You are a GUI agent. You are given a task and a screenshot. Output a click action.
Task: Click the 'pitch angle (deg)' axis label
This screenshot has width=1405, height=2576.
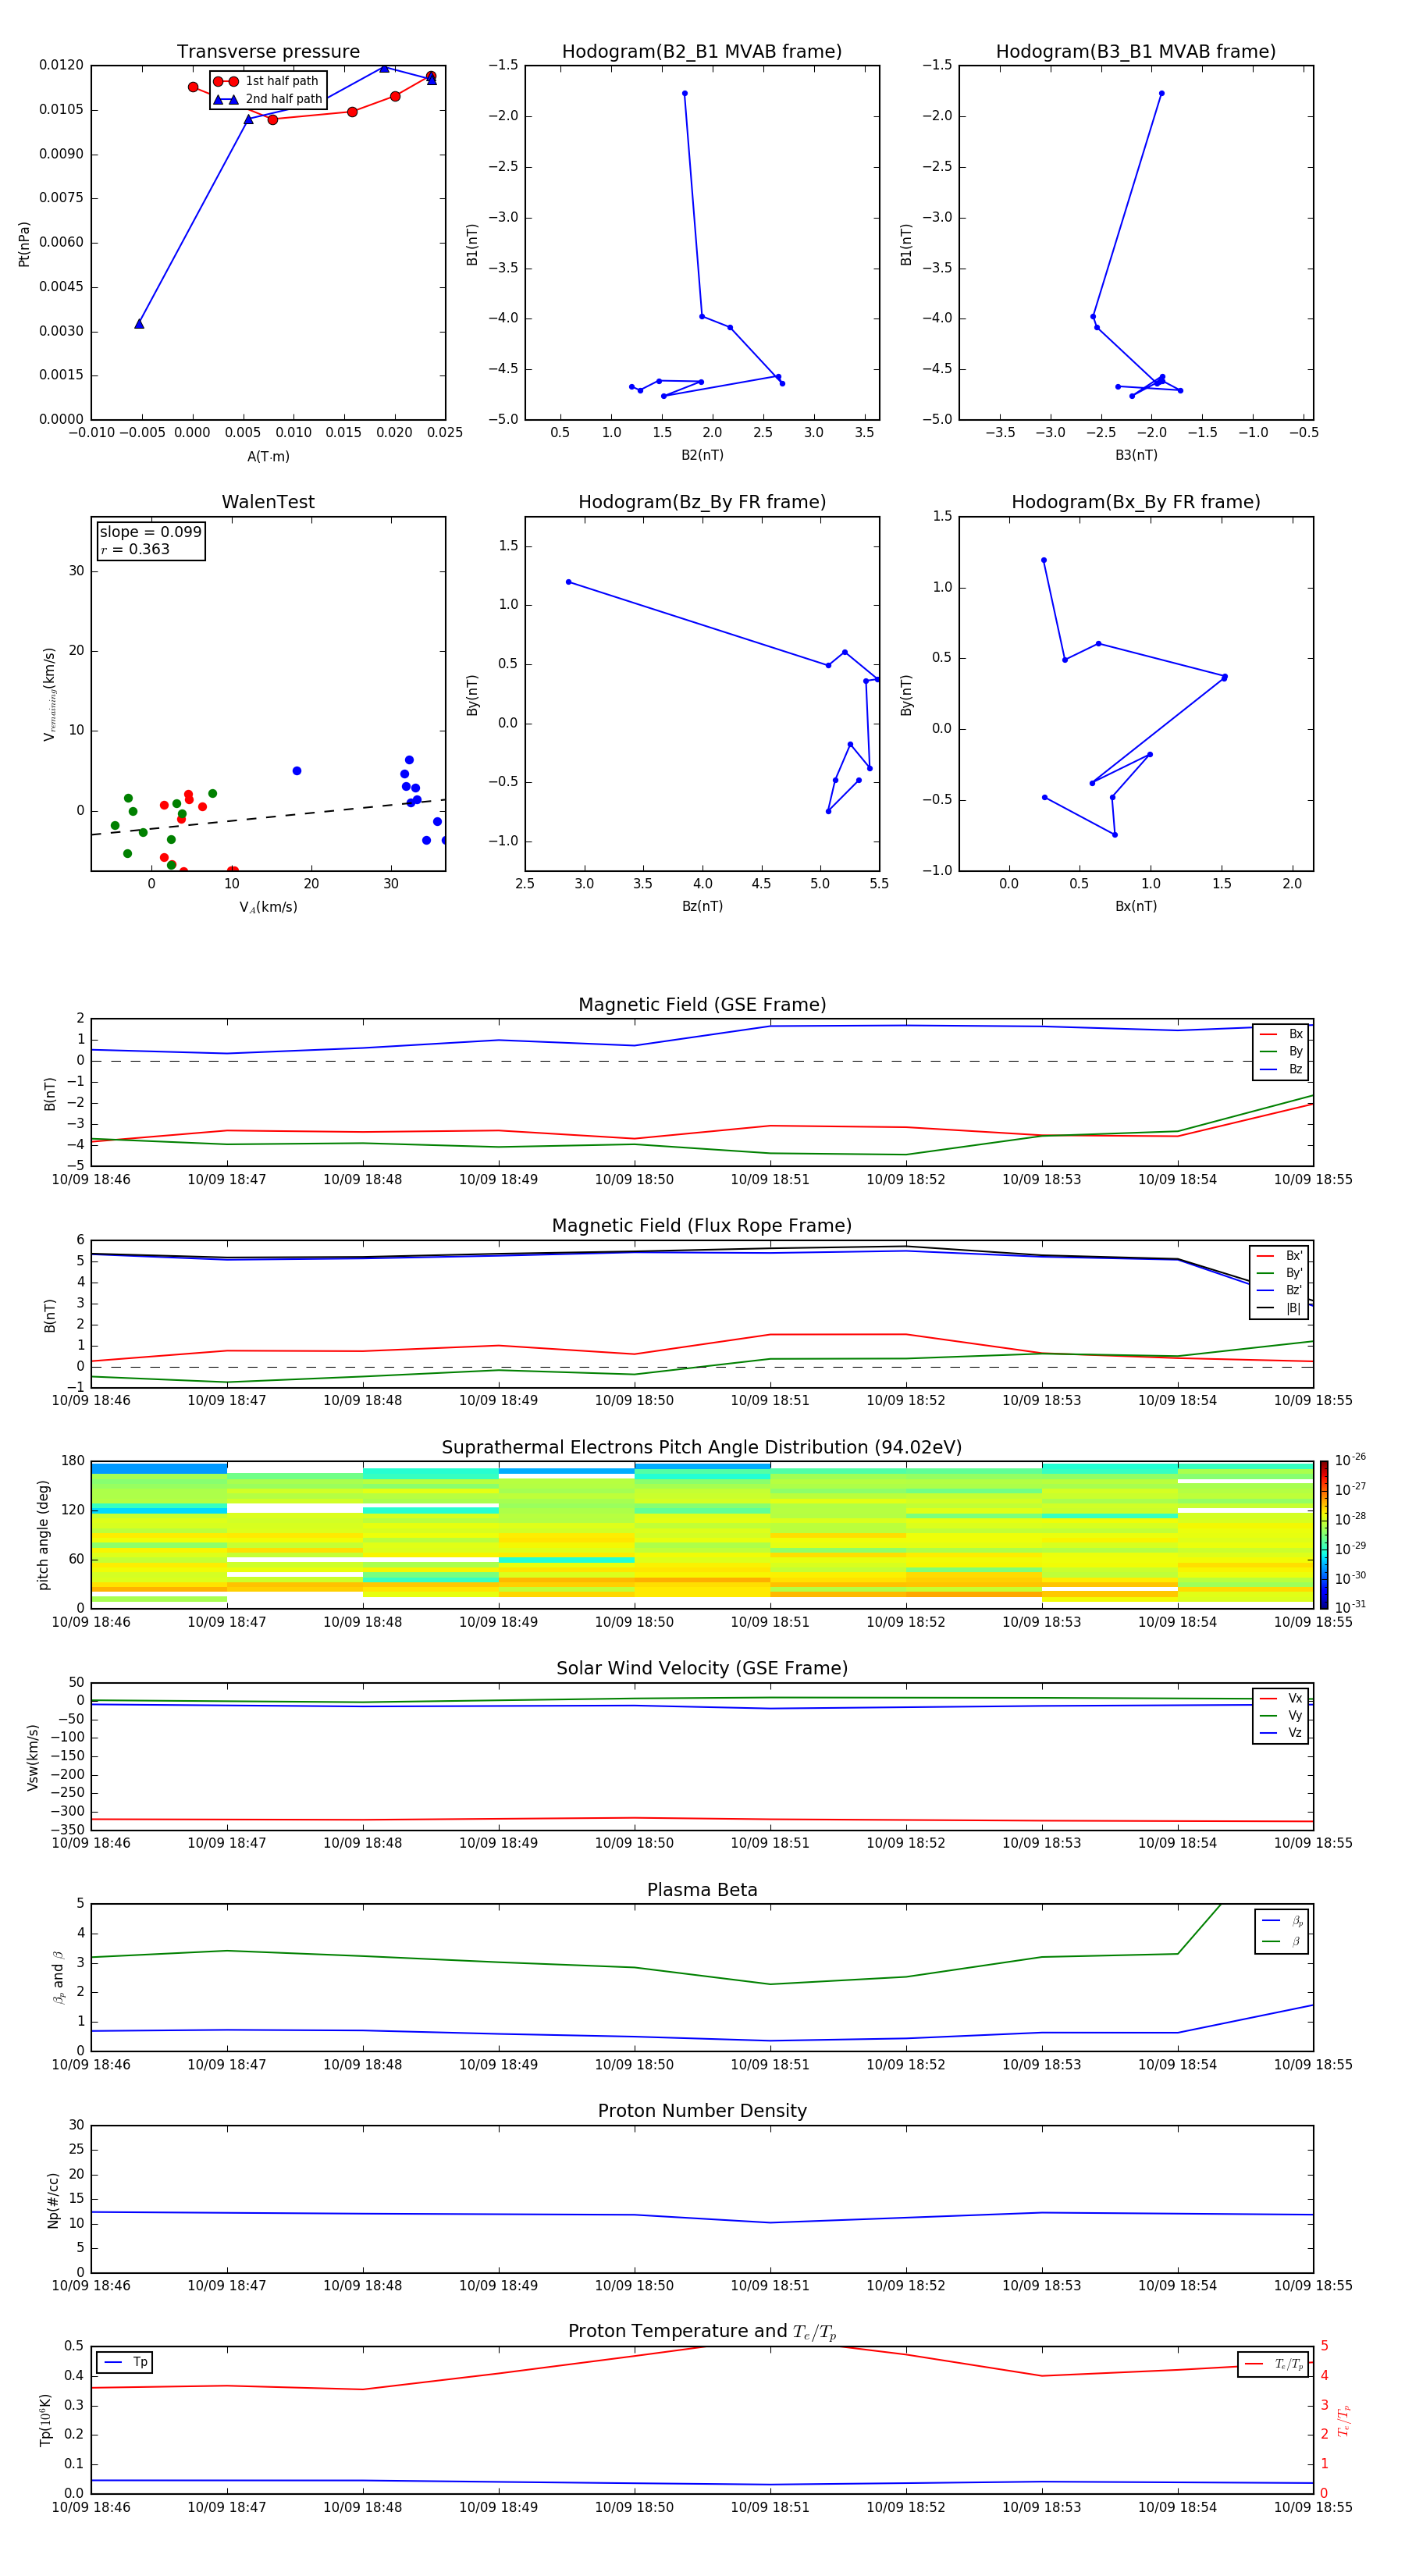(x=43, y=1535)
